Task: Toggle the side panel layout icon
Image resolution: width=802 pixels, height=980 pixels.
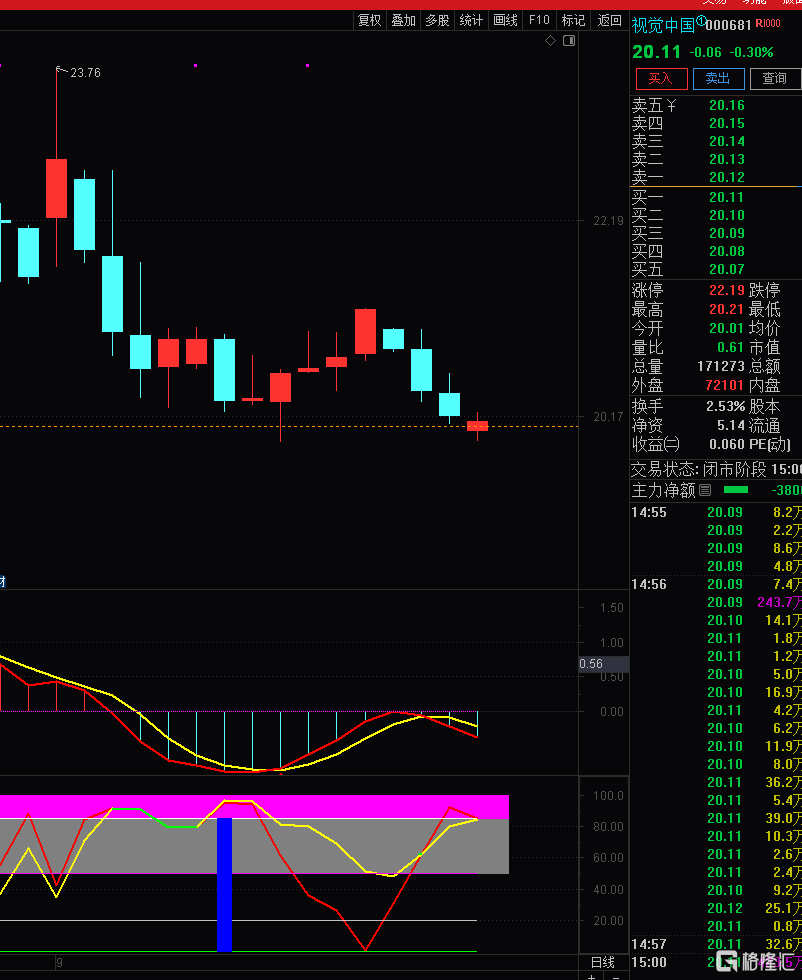Action: (569, 41)
